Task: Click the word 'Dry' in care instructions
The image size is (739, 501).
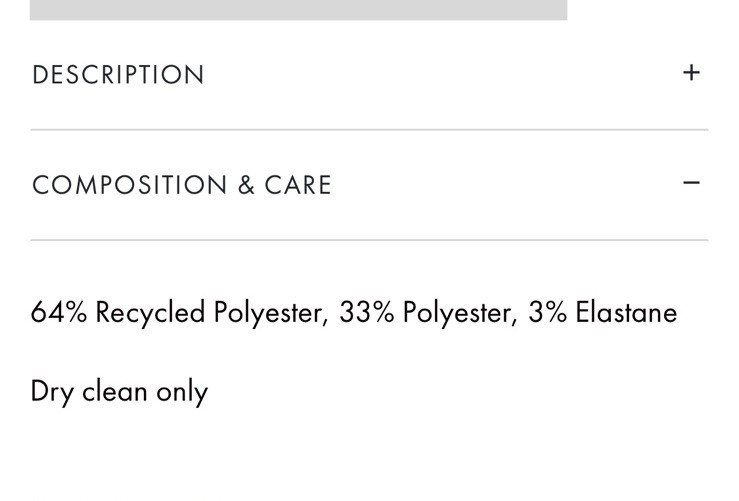Action: [52, 391]
